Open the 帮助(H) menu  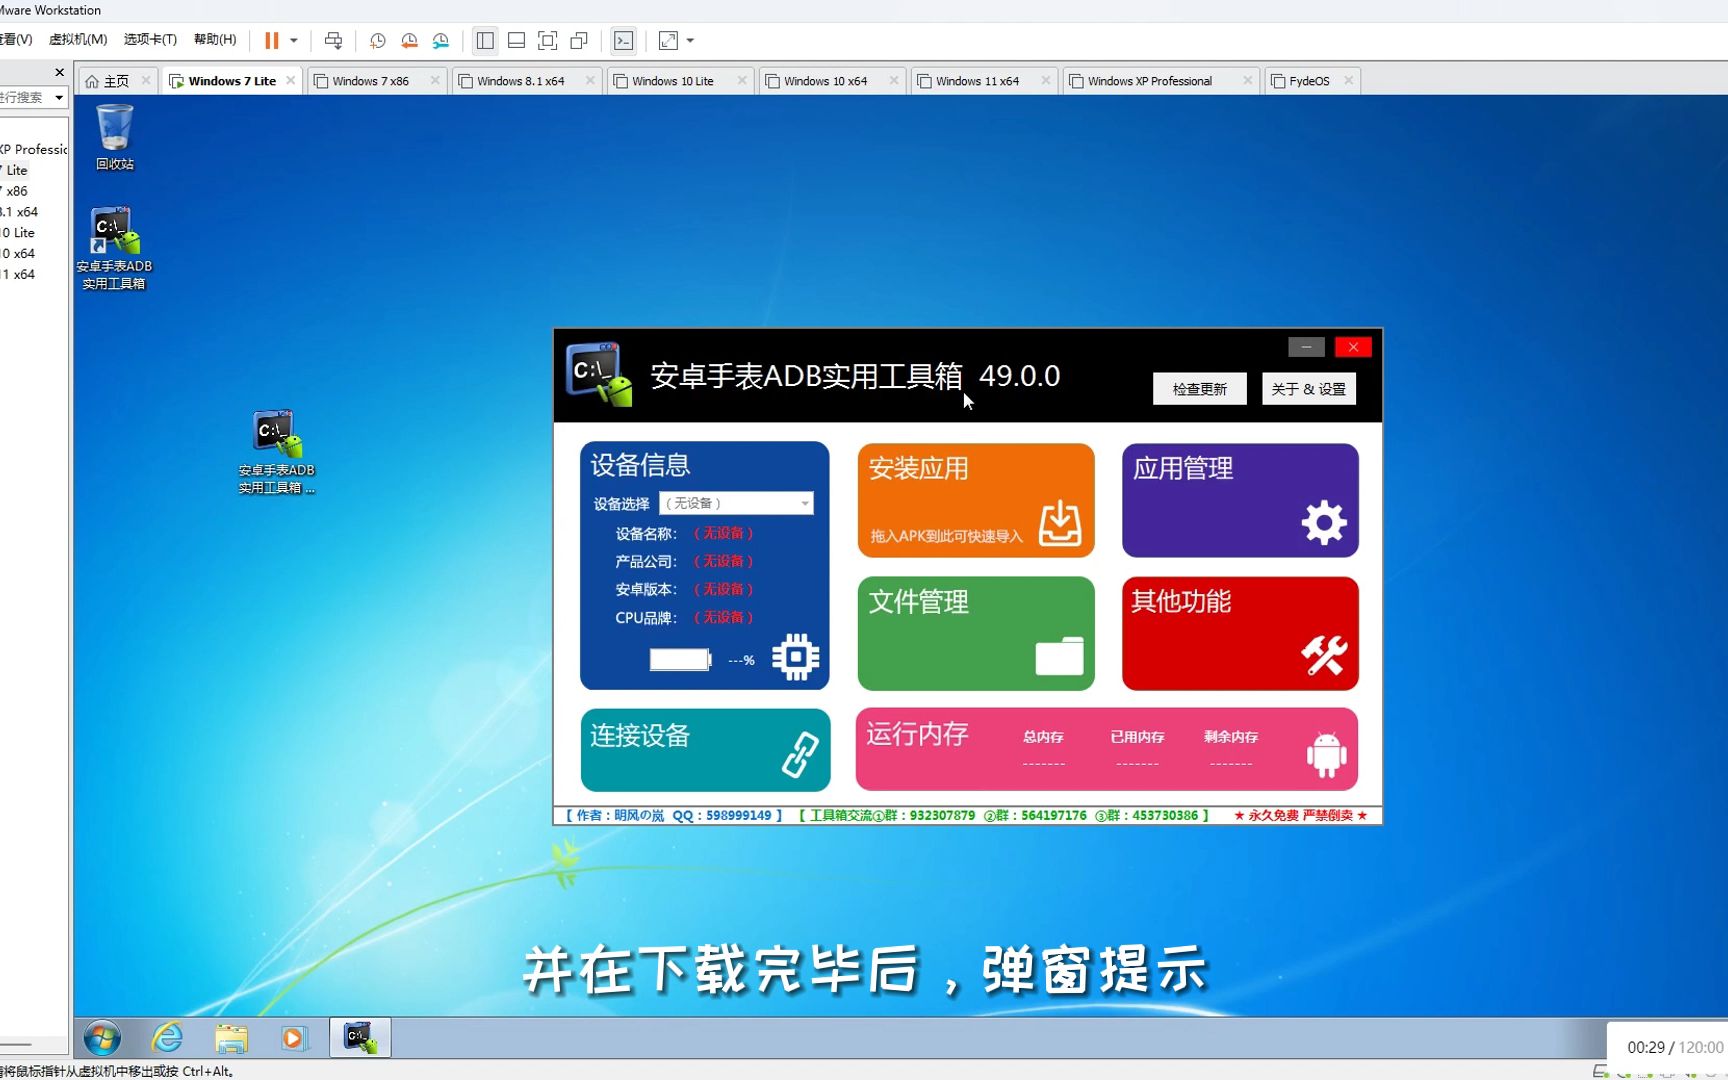(x=215, y=40)
